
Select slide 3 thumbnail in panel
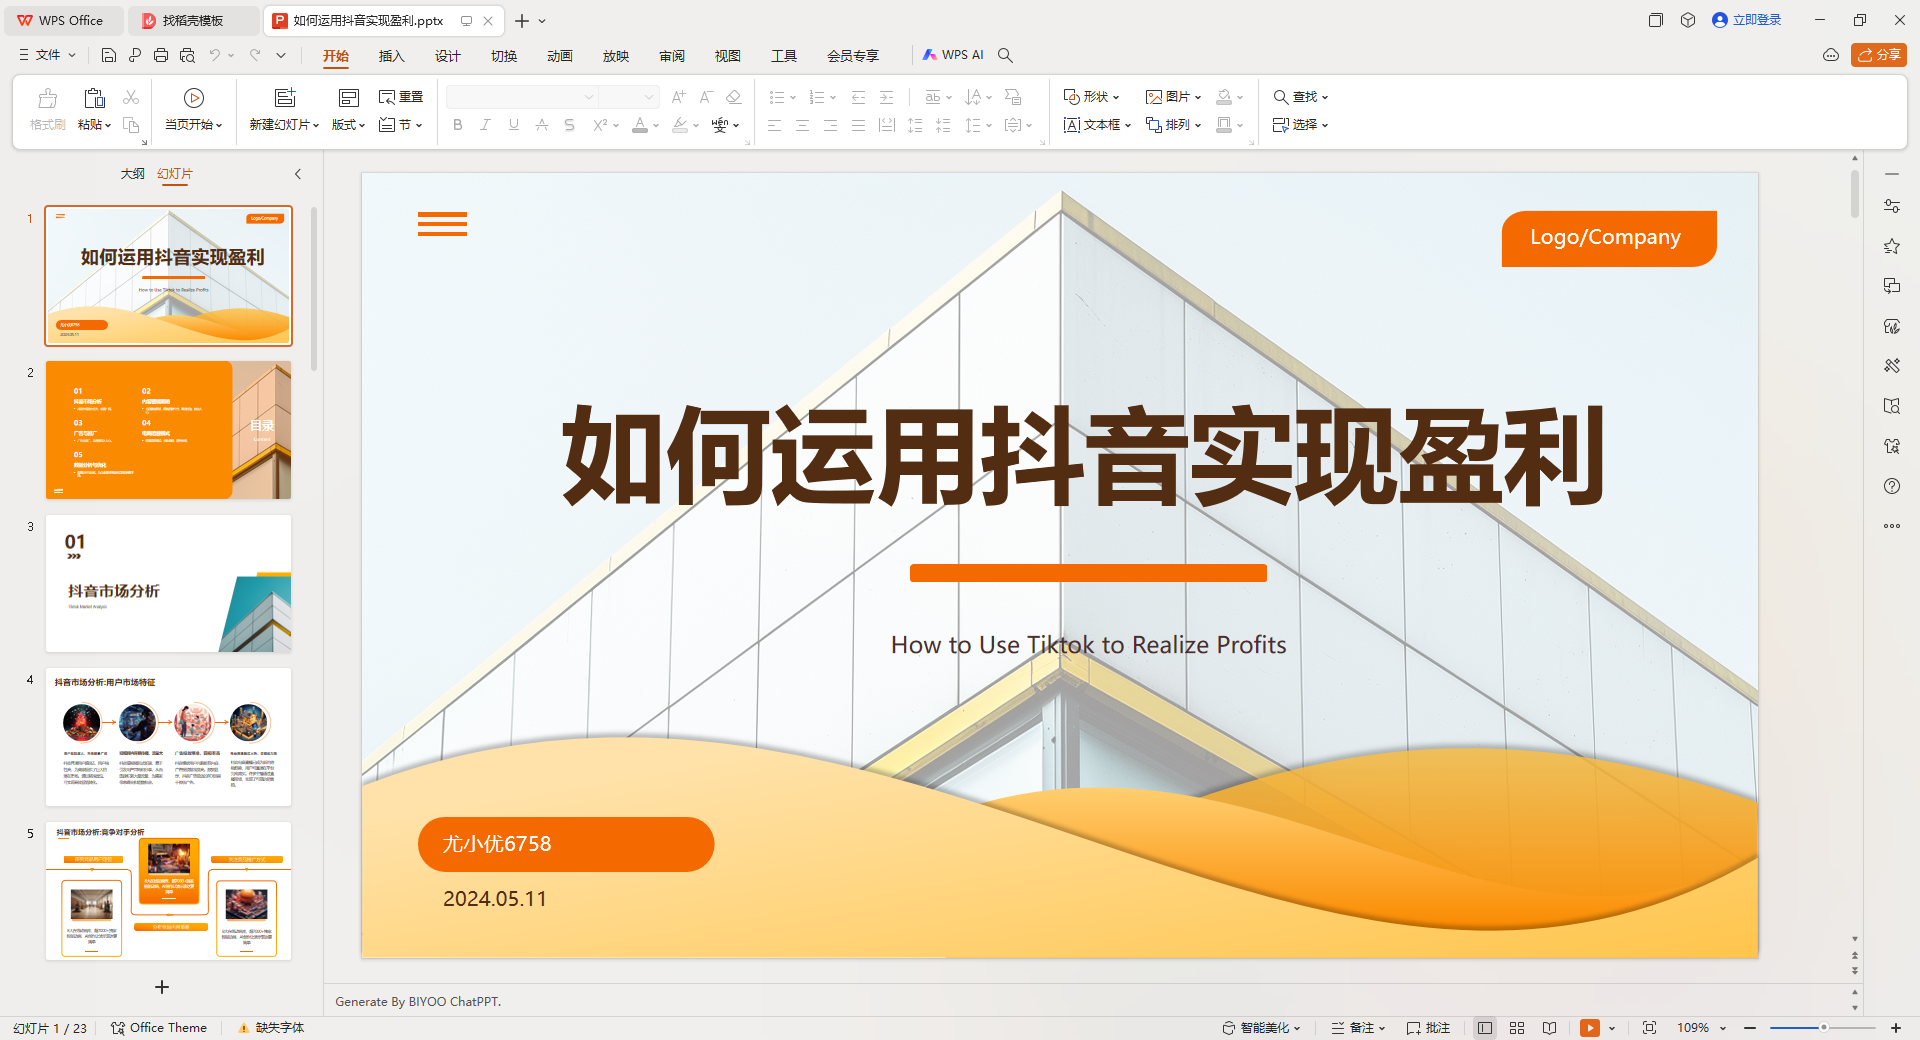pos(168,584)
